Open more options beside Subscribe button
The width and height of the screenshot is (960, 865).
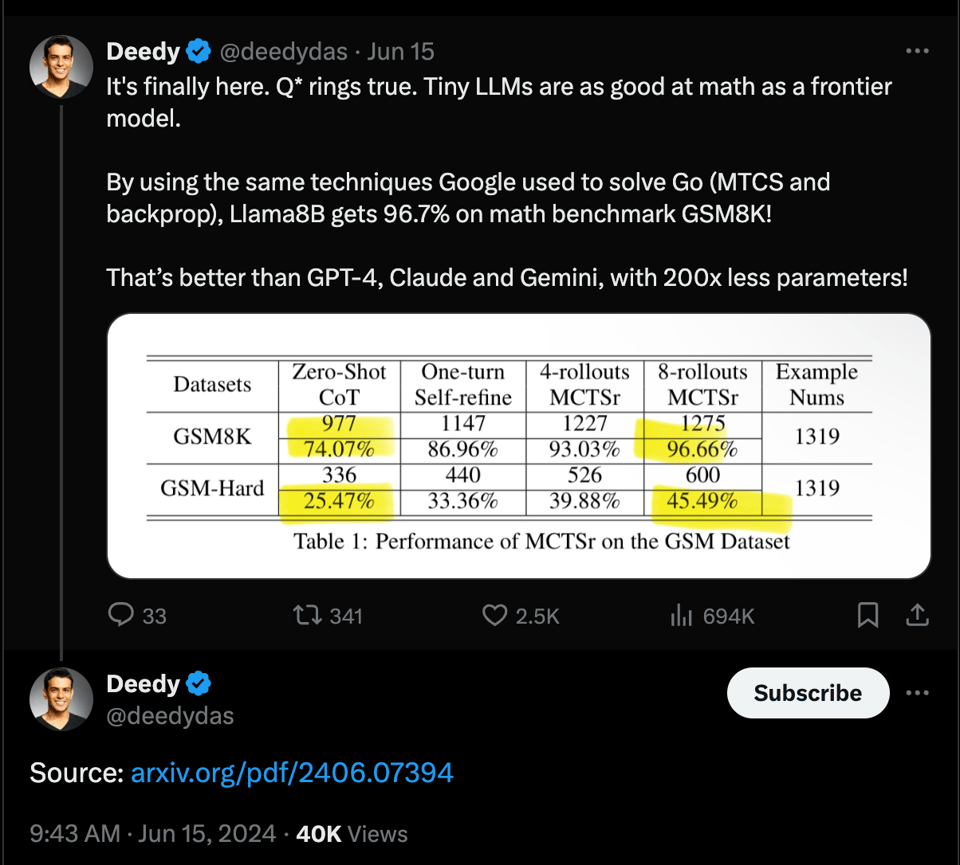pos(917,693)
